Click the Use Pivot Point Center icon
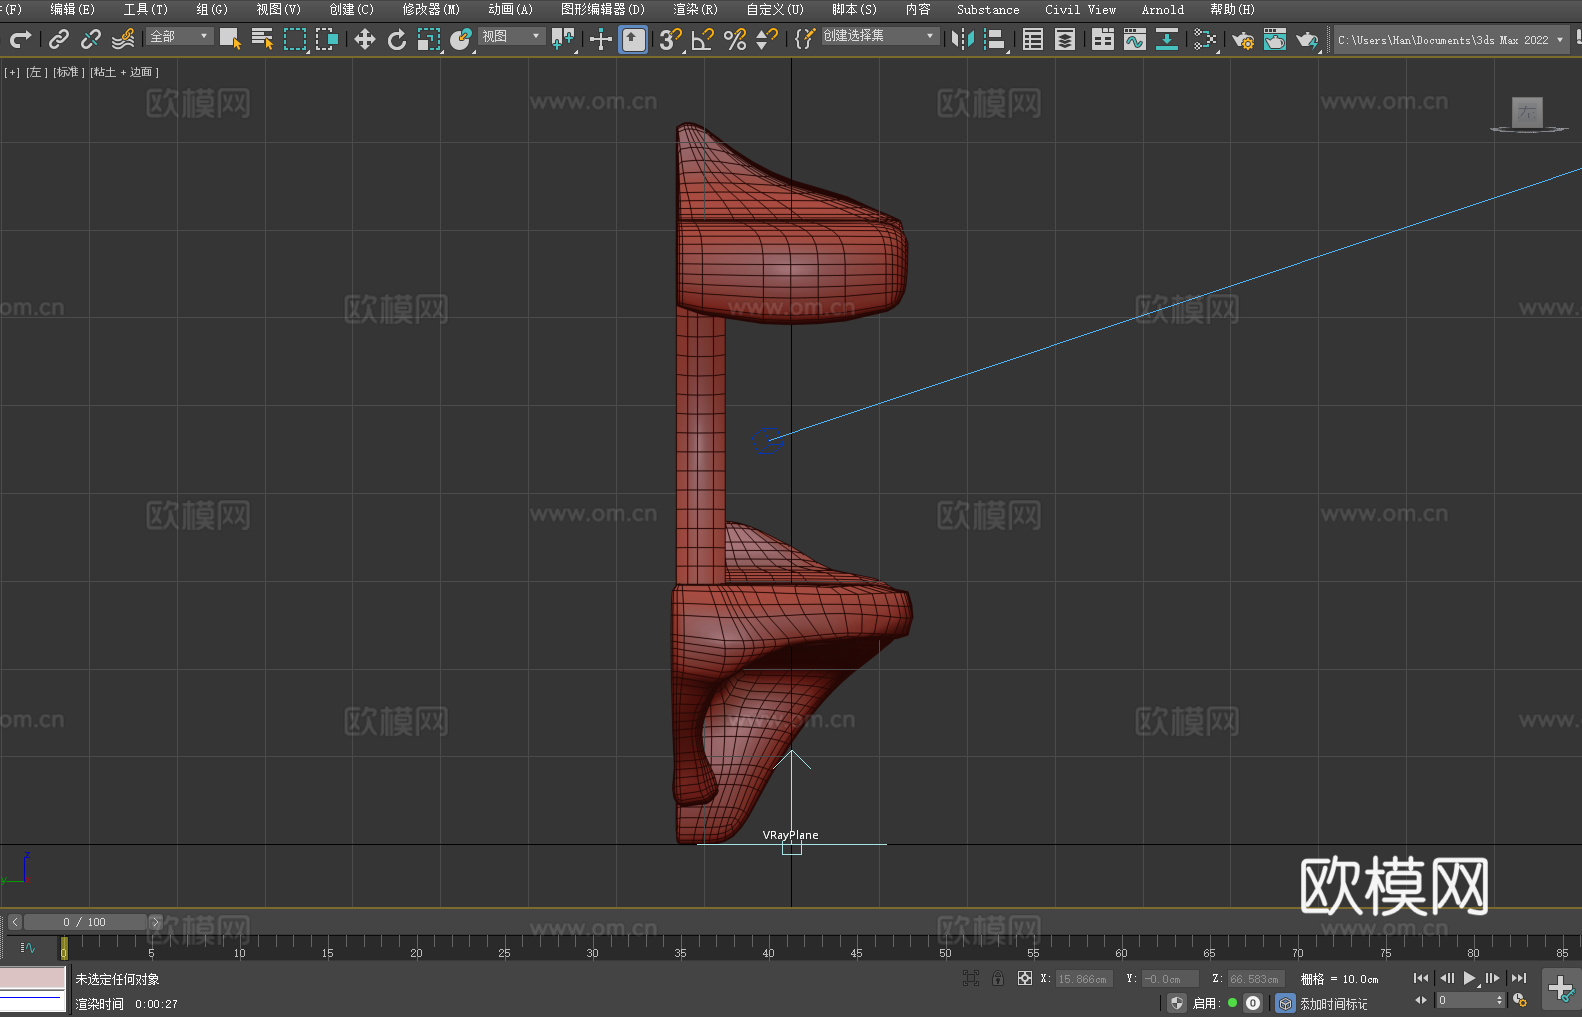 [563, 39]
